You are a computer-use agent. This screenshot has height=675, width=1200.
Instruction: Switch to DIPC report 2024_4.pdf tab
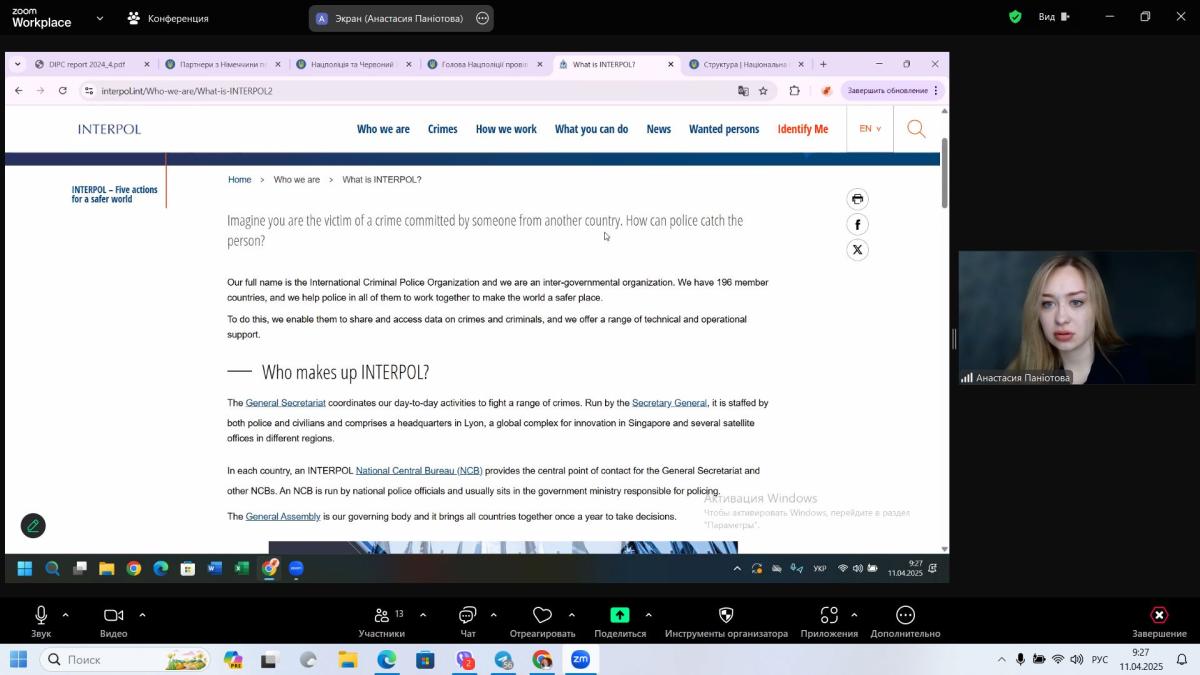tap(87, 64)
